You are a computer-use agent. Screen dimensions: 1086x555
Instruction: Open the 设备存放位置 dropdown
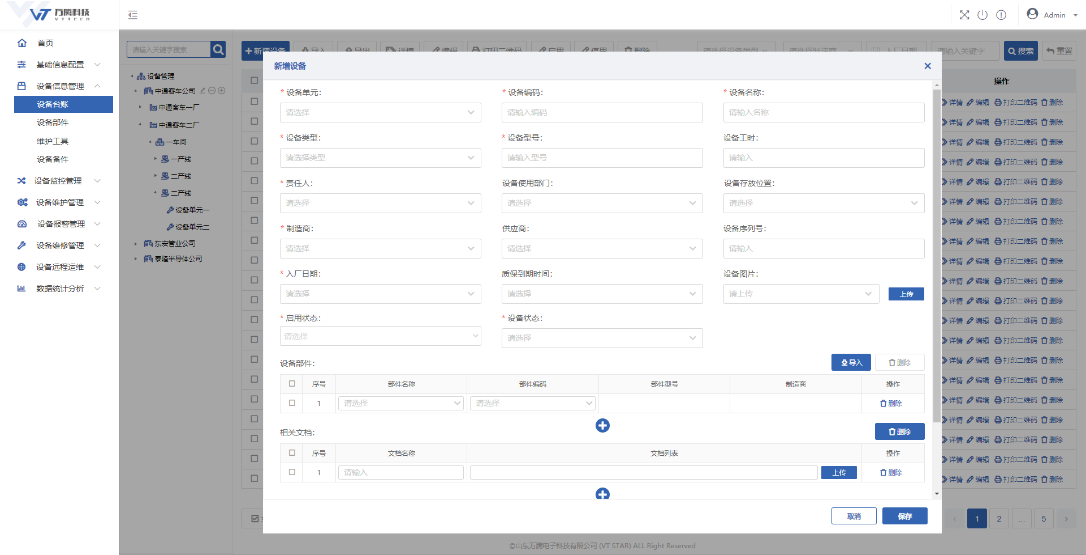point(823,203)
